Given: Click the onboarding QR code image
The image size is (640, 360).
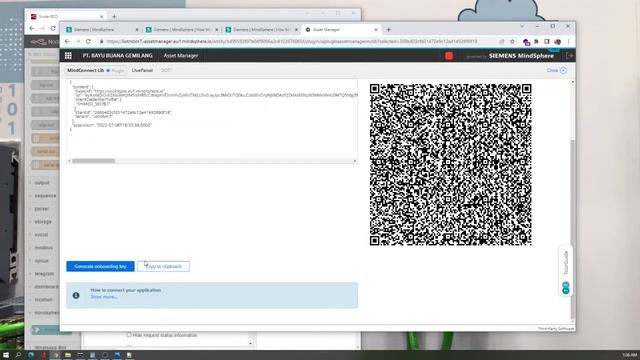Looking at the screenshot, I should coord(451,164).
